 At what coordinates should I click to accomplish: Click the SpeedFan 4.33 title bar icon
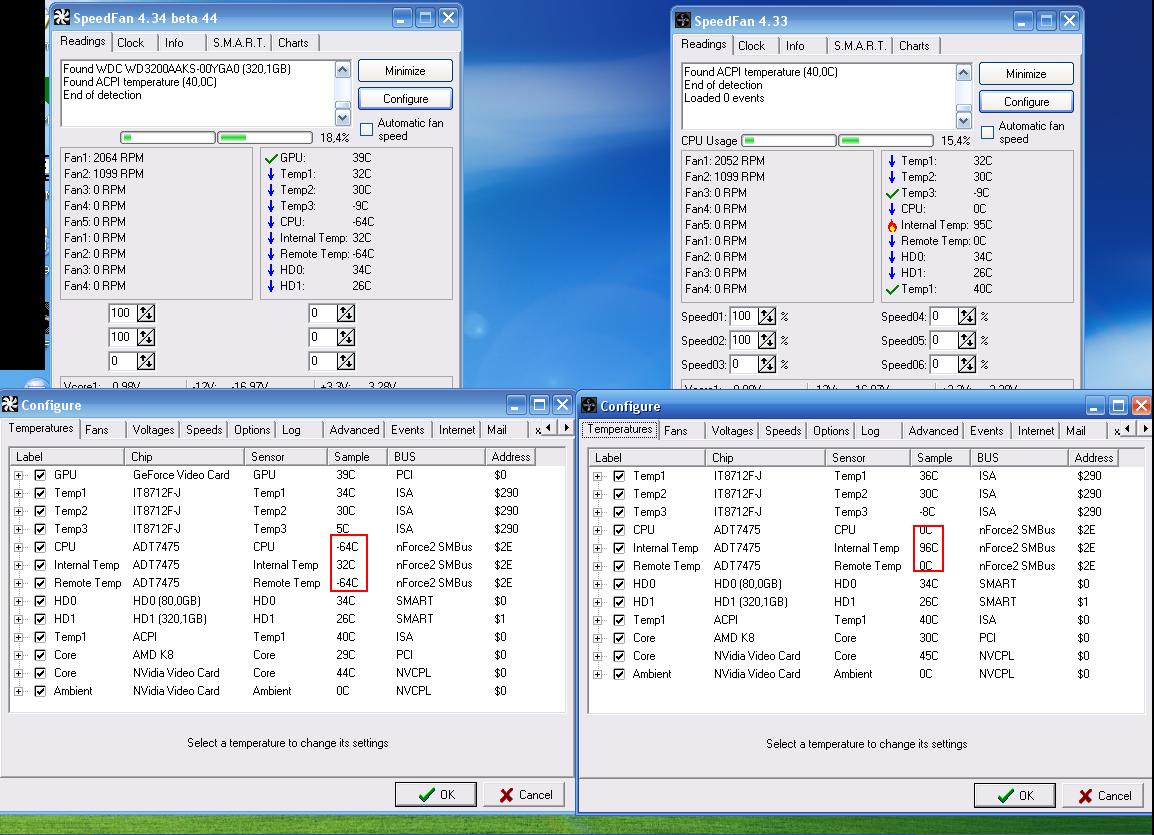pyautogui.click(x=683, y=20)
